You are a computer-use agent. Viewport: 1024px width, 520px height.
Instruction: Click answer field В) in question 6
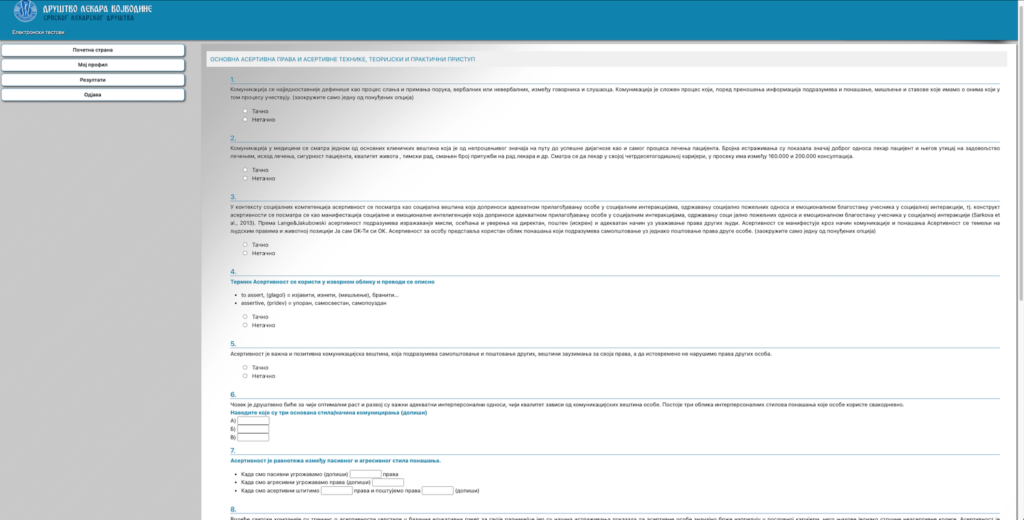253,438
